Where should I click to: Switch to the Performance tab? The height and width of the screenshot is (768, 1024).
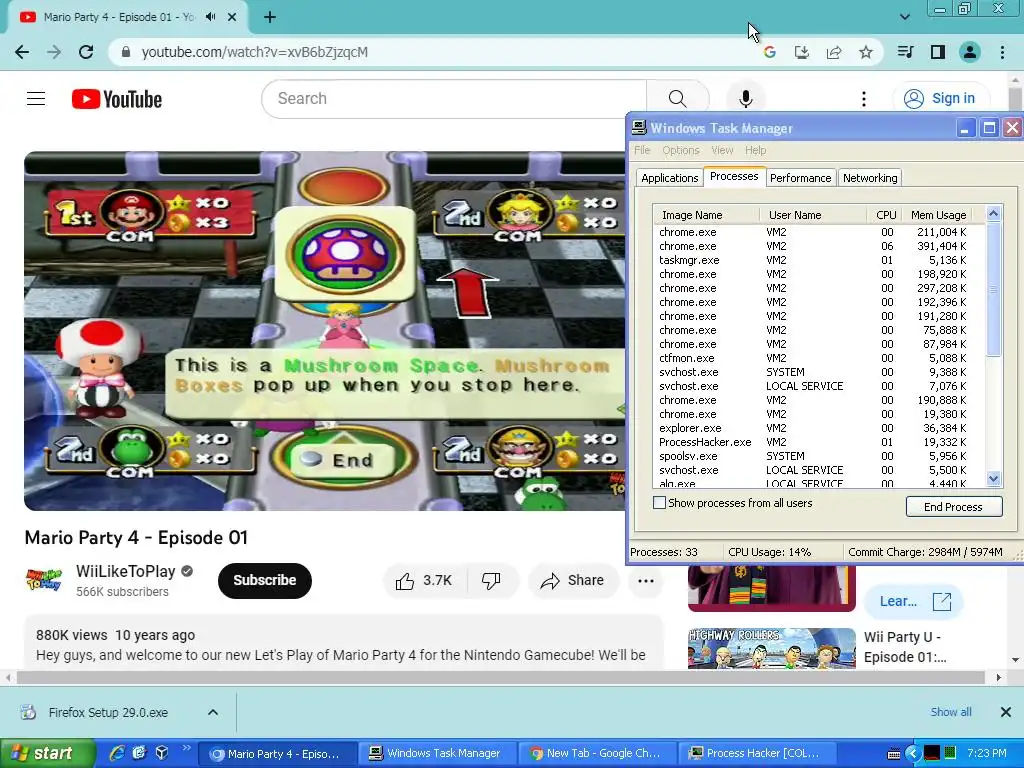800,178
